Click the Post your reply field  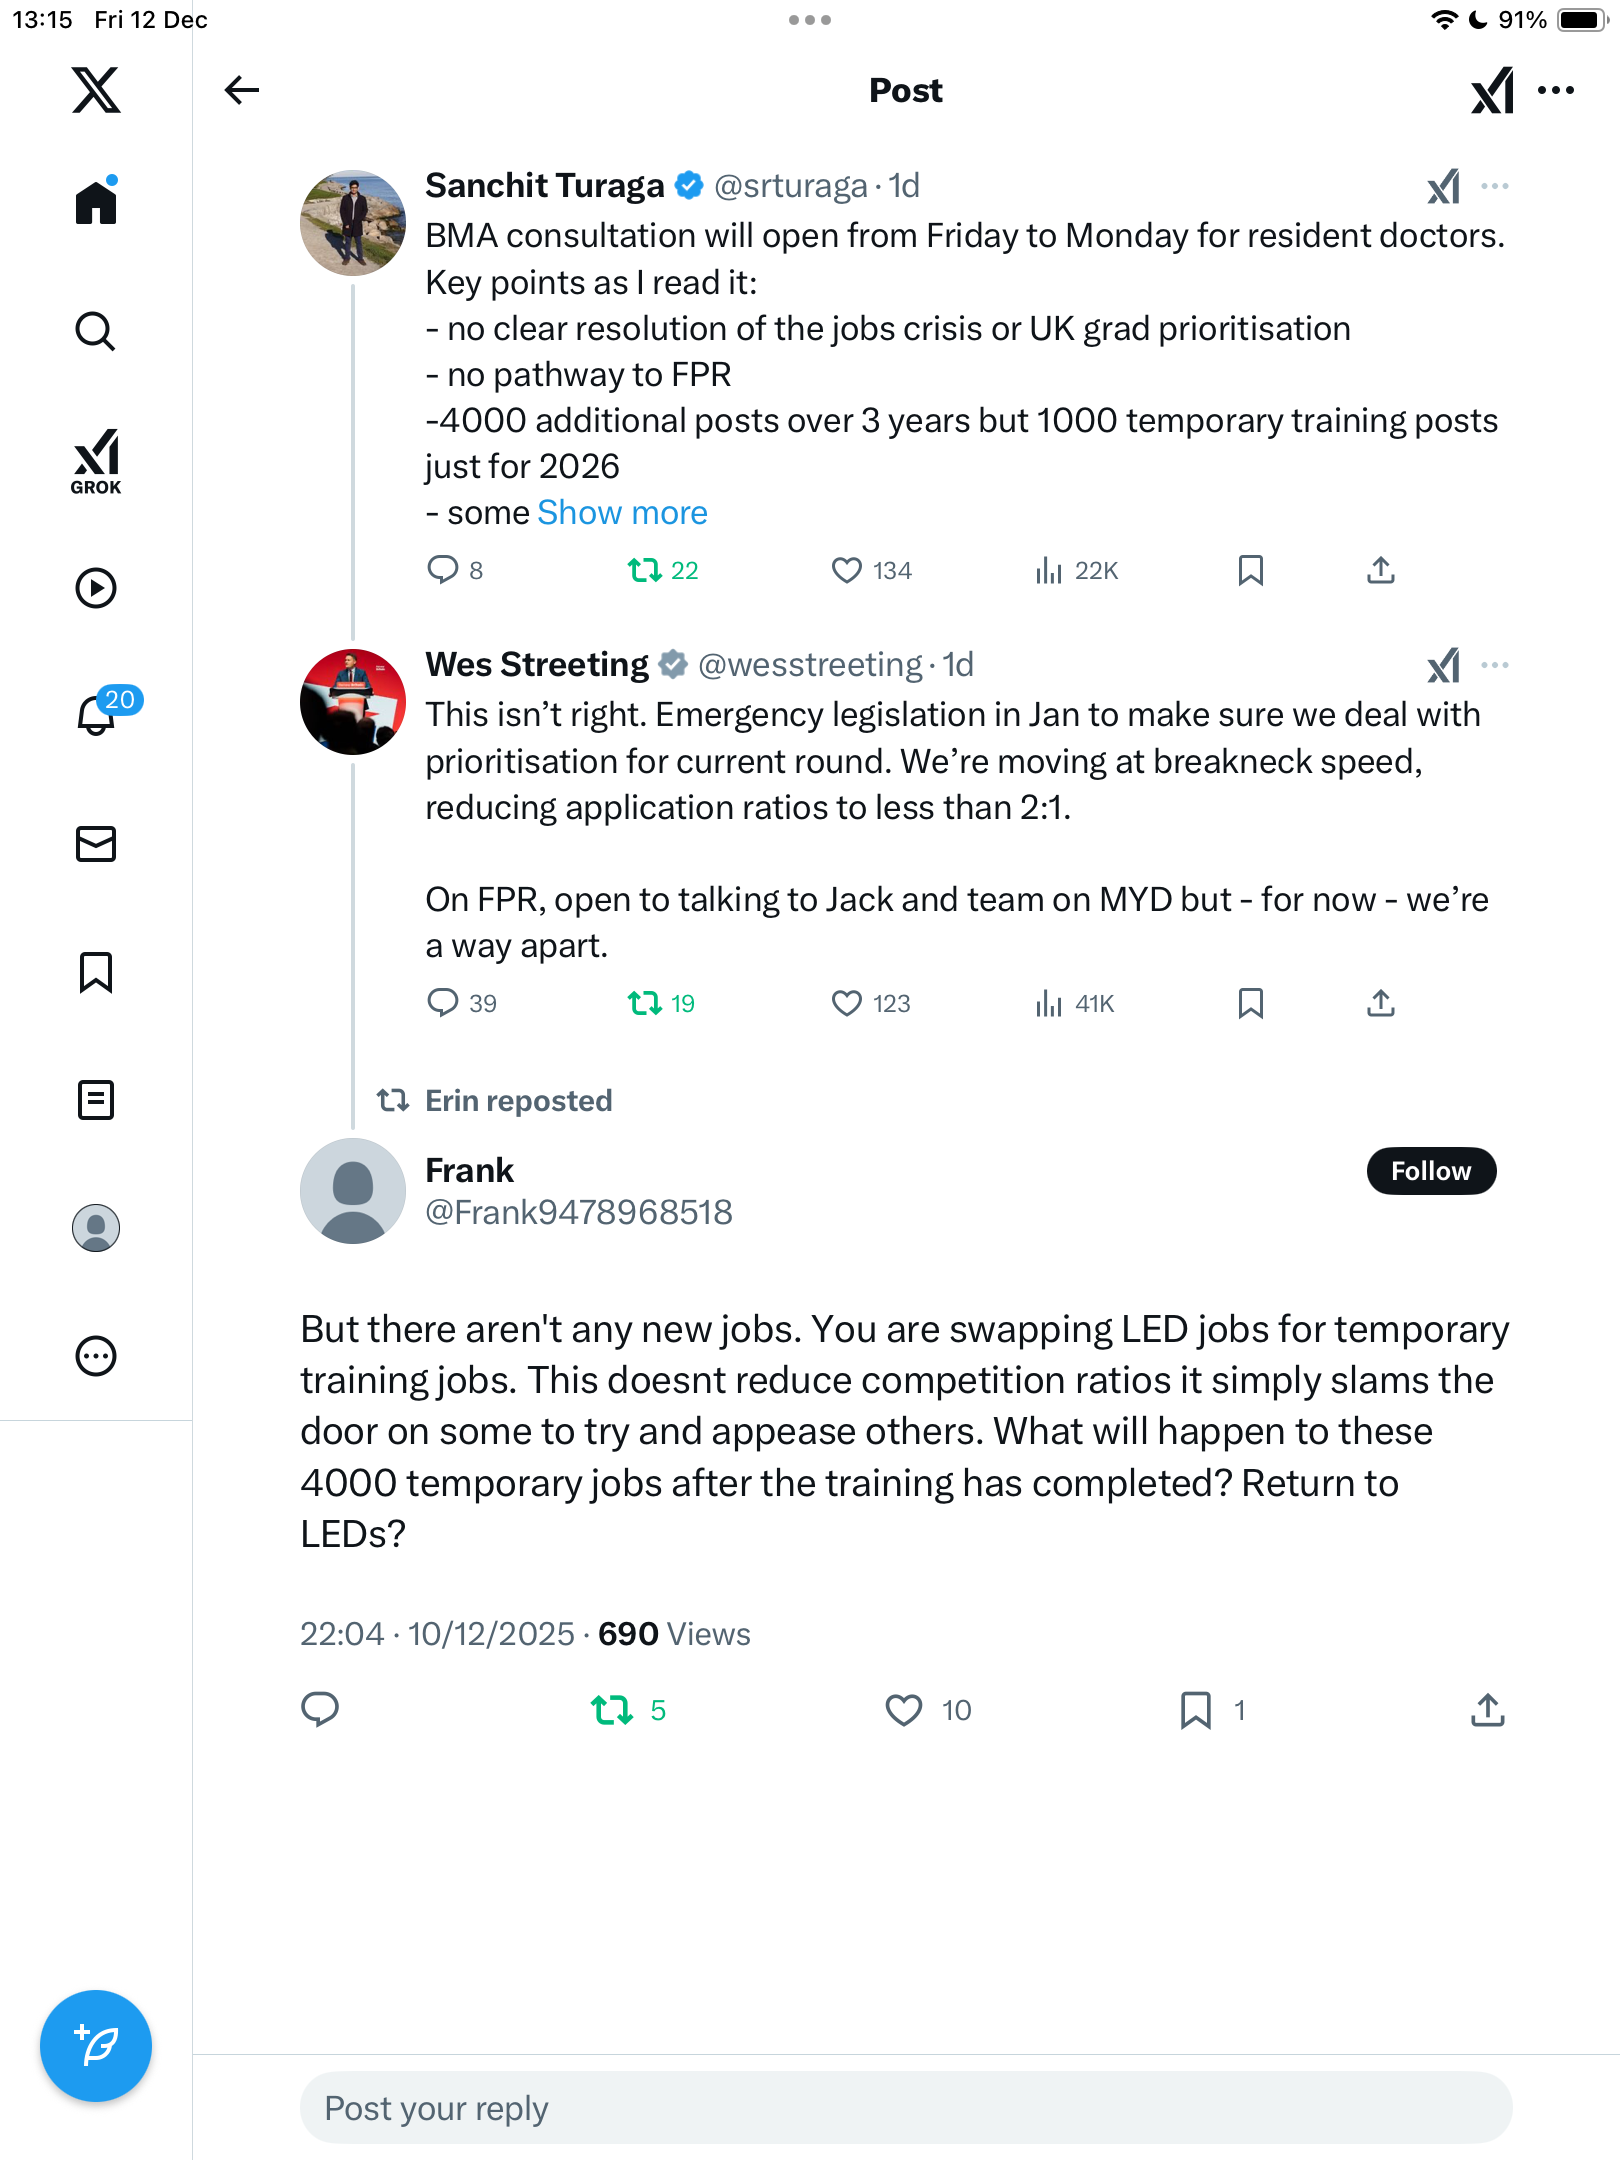tap(905, 2108)
